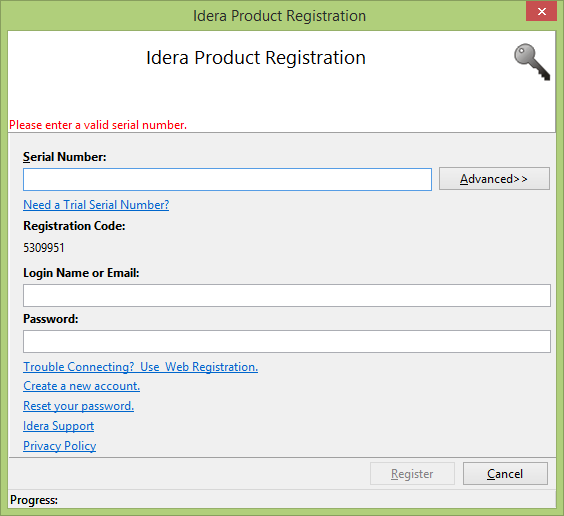
Task: Click into the Password field
Action: pos(287,341)
